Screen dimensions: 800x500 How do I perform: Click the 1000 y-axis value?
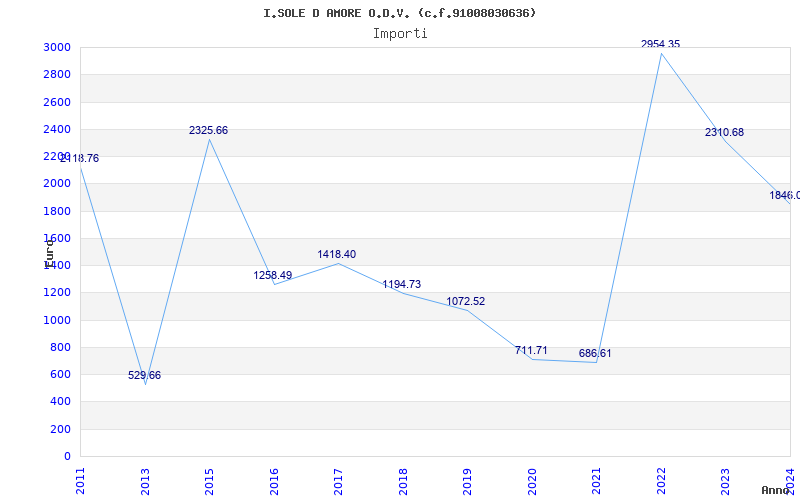[58, 320]
